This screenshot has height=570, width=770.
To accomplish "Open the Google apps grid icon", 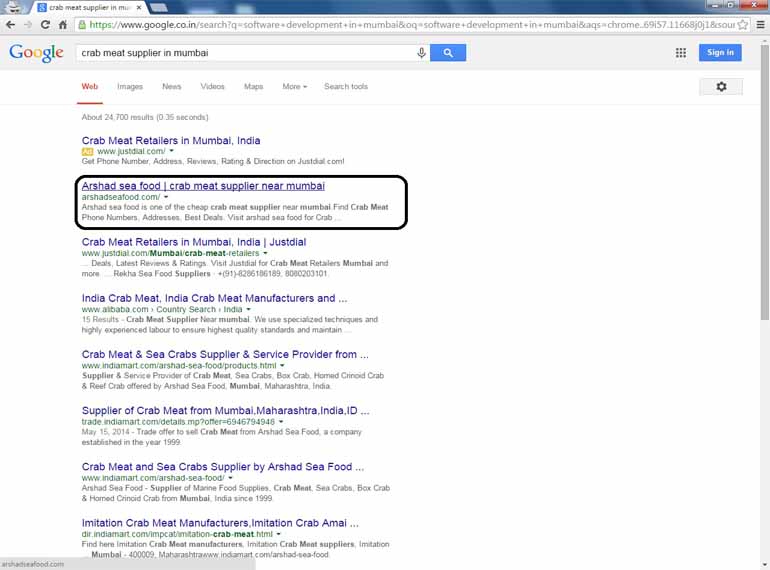I will coord(681,53).
